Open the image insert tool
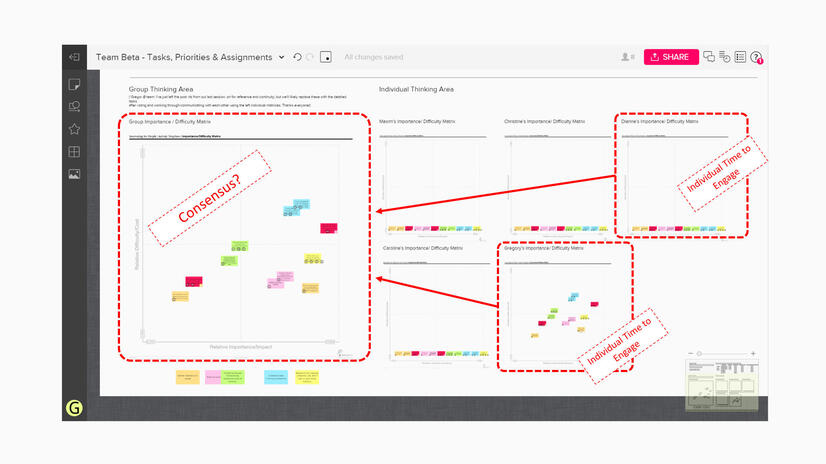Image resolution: width=826 pixels, height=464 pixels. (73, 174)
